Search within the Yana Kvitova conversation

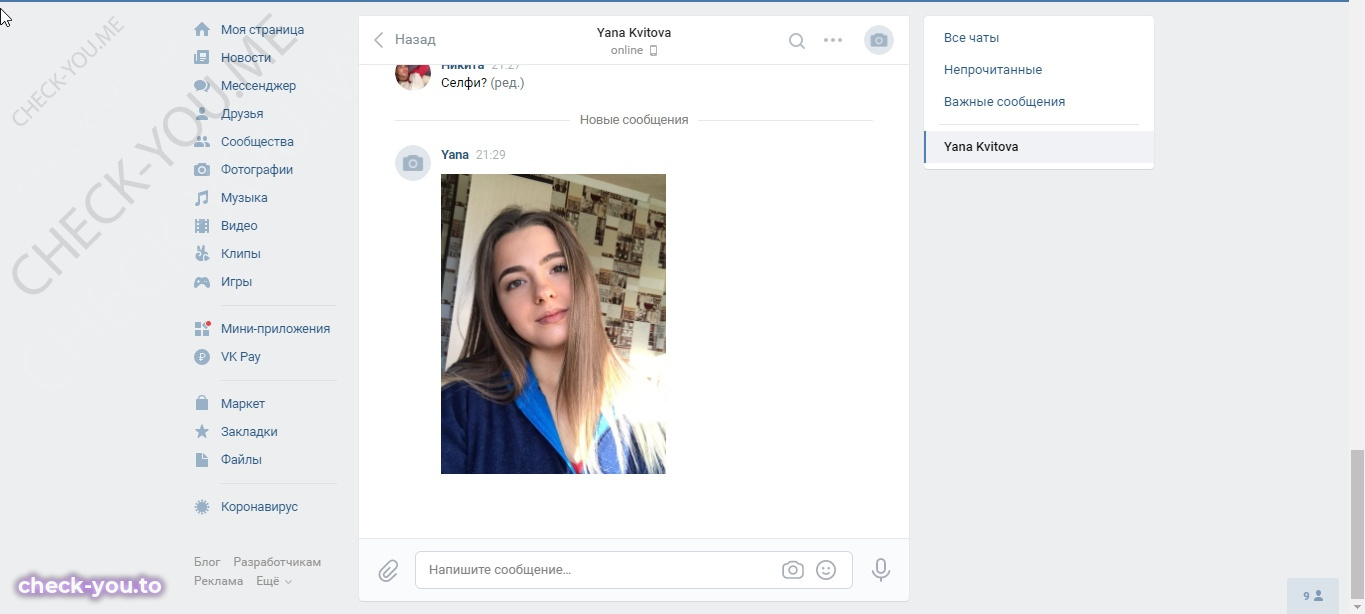point(797,41)
